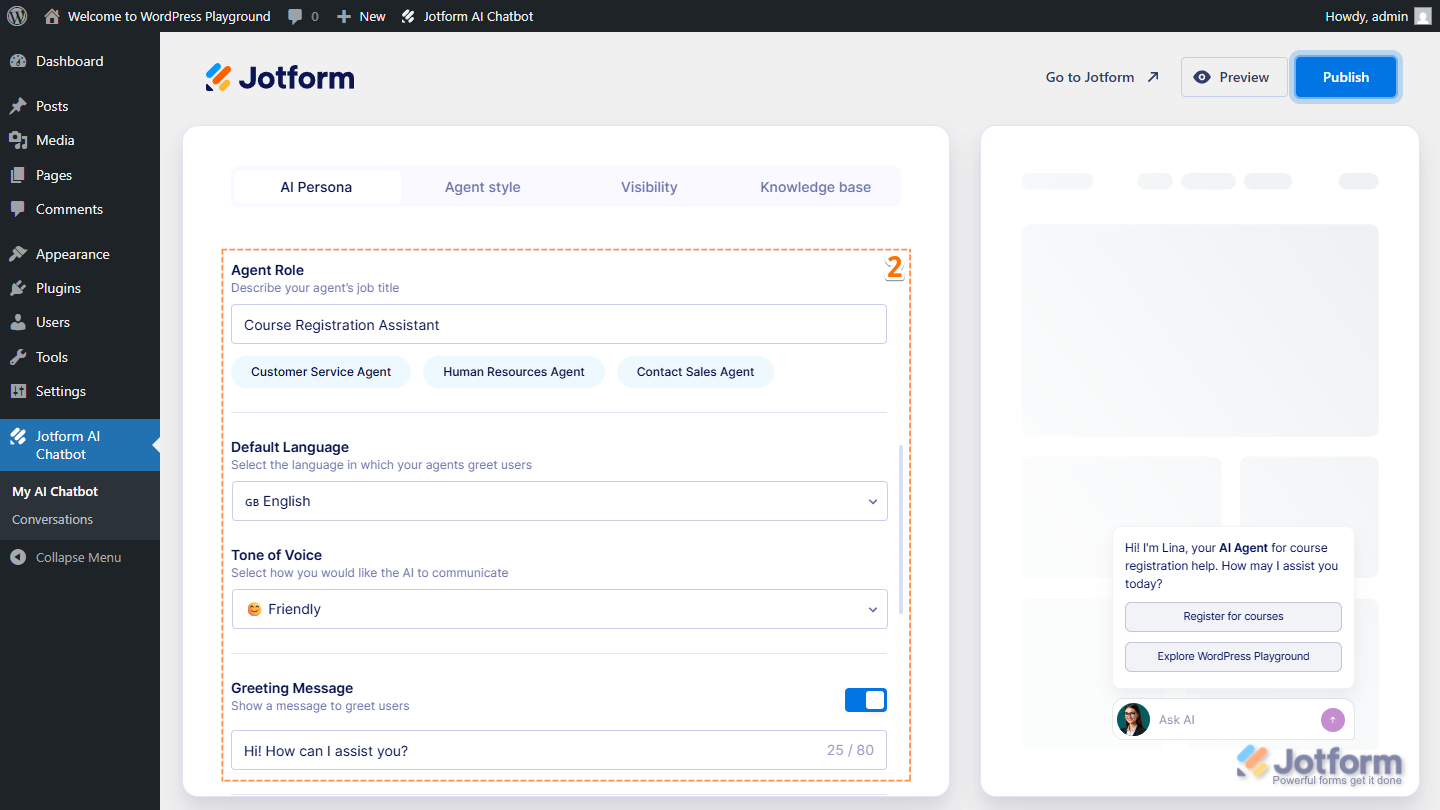1440x810 pixels.
Task: Click the Media icon in sidebar
Action: pos(18,140)
